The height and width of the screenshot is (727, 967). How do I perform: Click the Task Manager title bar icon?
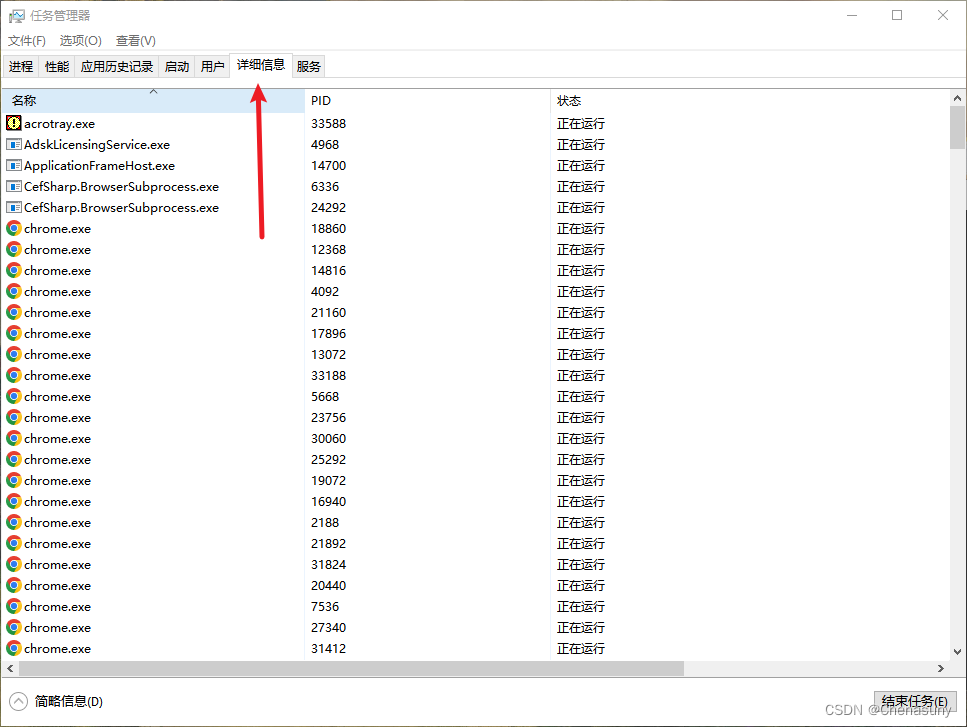pos(17,15)
